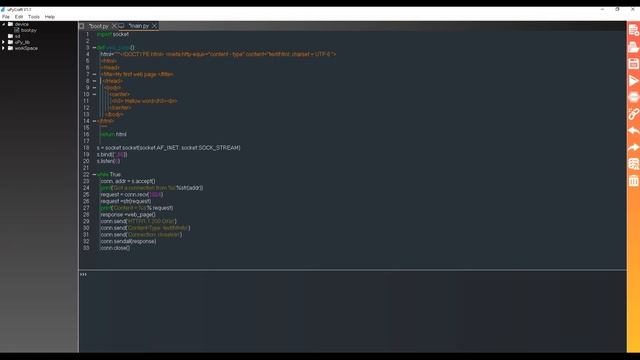Select the sd folder in the tree
The image size is (640, 360).
[17, 36]
